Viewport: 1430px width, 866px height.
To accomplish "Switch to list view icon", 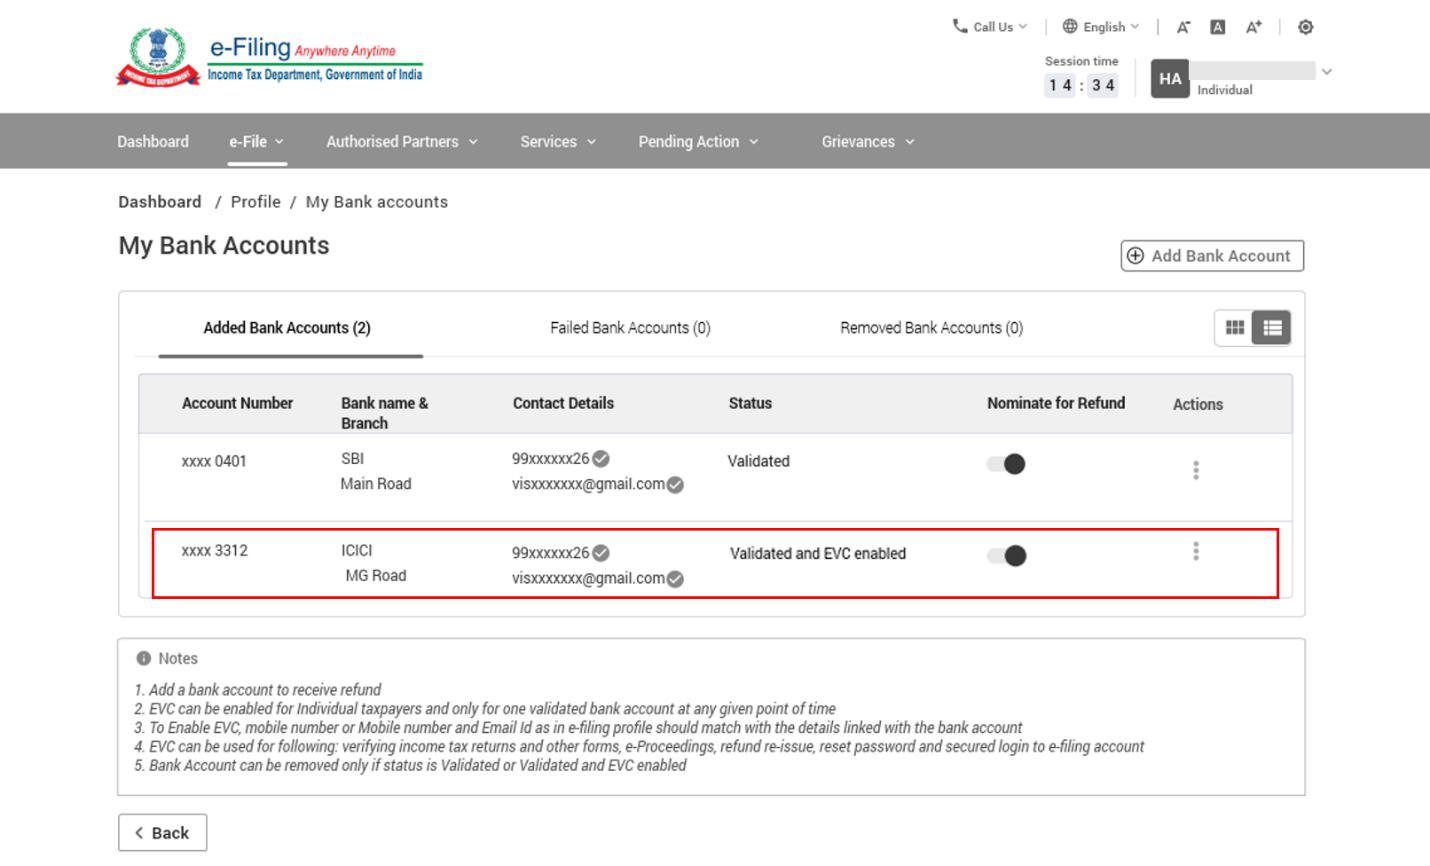I will point(1272,328).
